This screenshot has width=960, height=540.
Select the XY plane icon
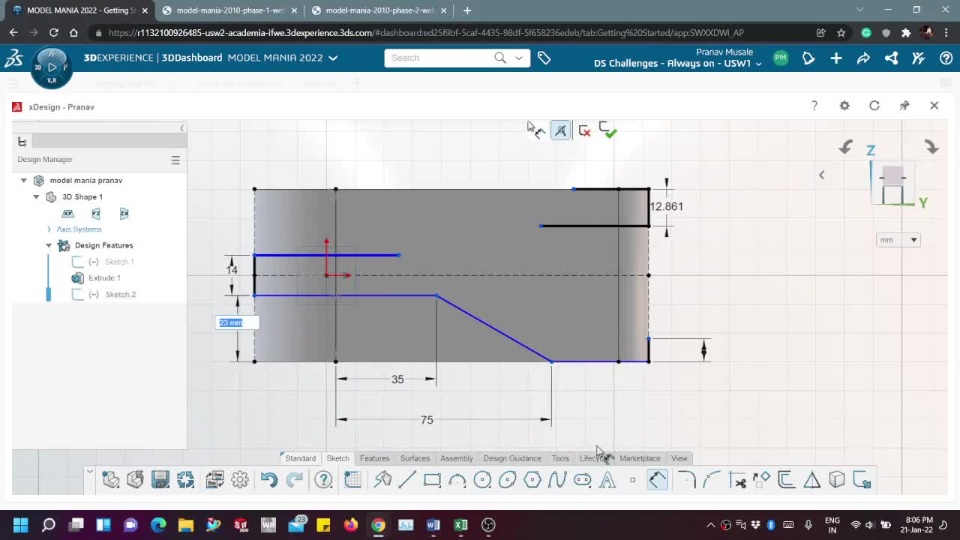[x=68, y=214]
